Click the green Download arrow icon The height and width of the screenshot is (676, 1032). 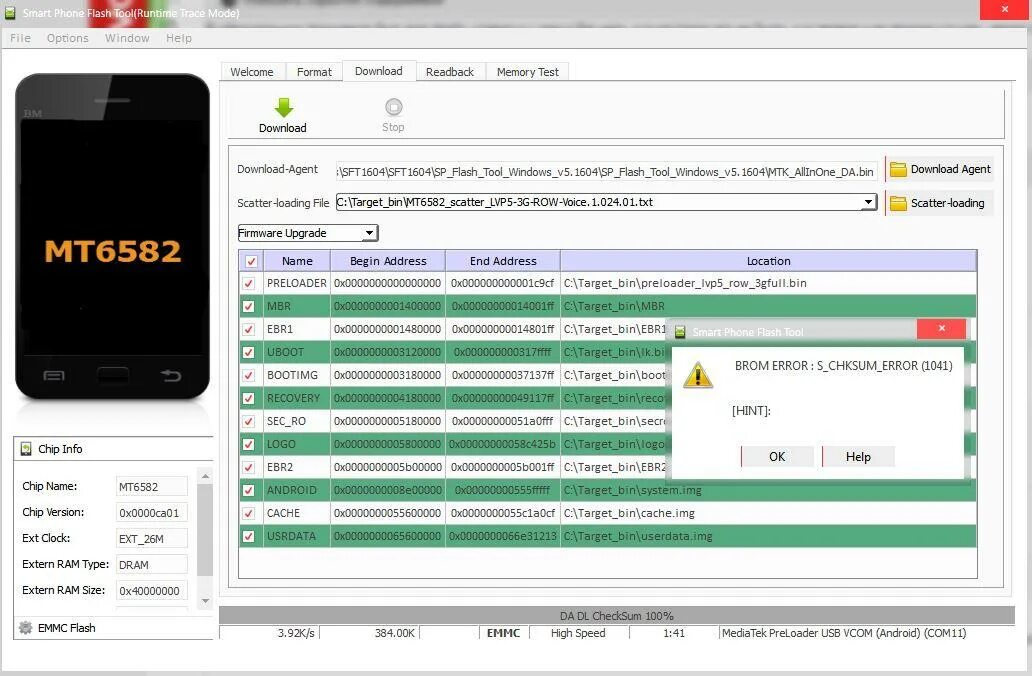(x=284, y=107)
